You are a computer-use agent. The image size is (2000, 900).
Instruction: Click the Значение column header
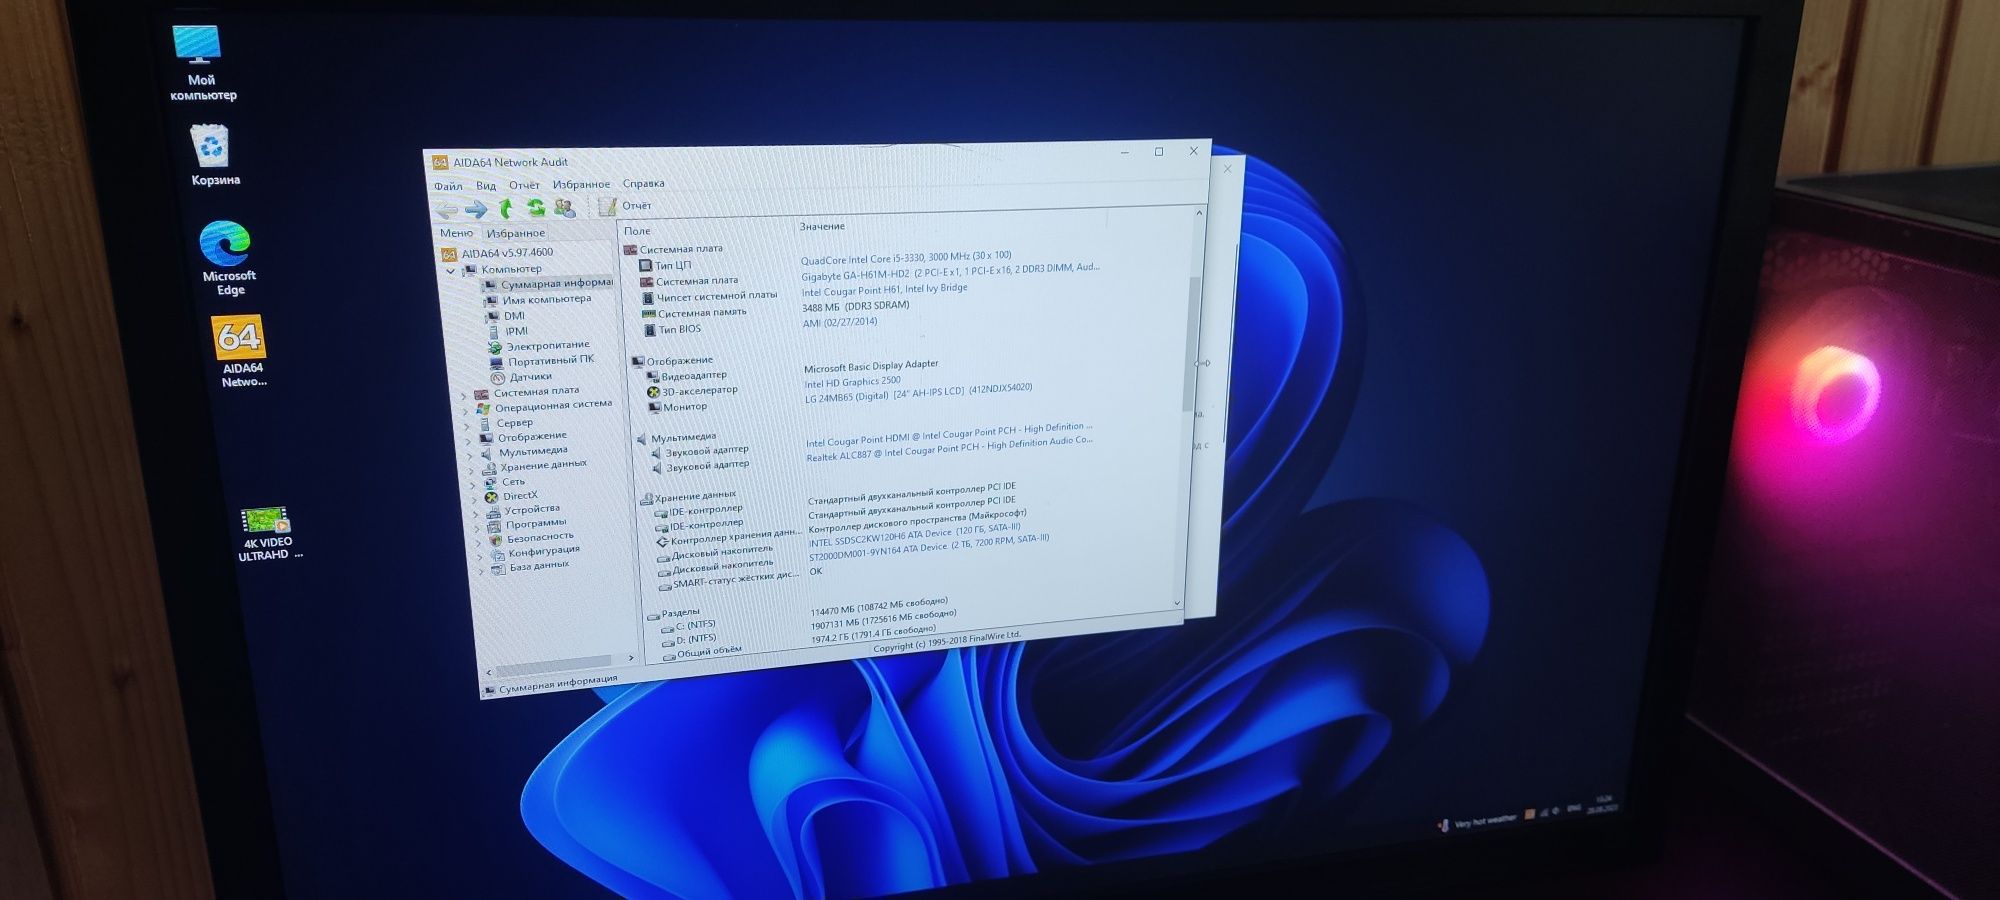(822, 227)
